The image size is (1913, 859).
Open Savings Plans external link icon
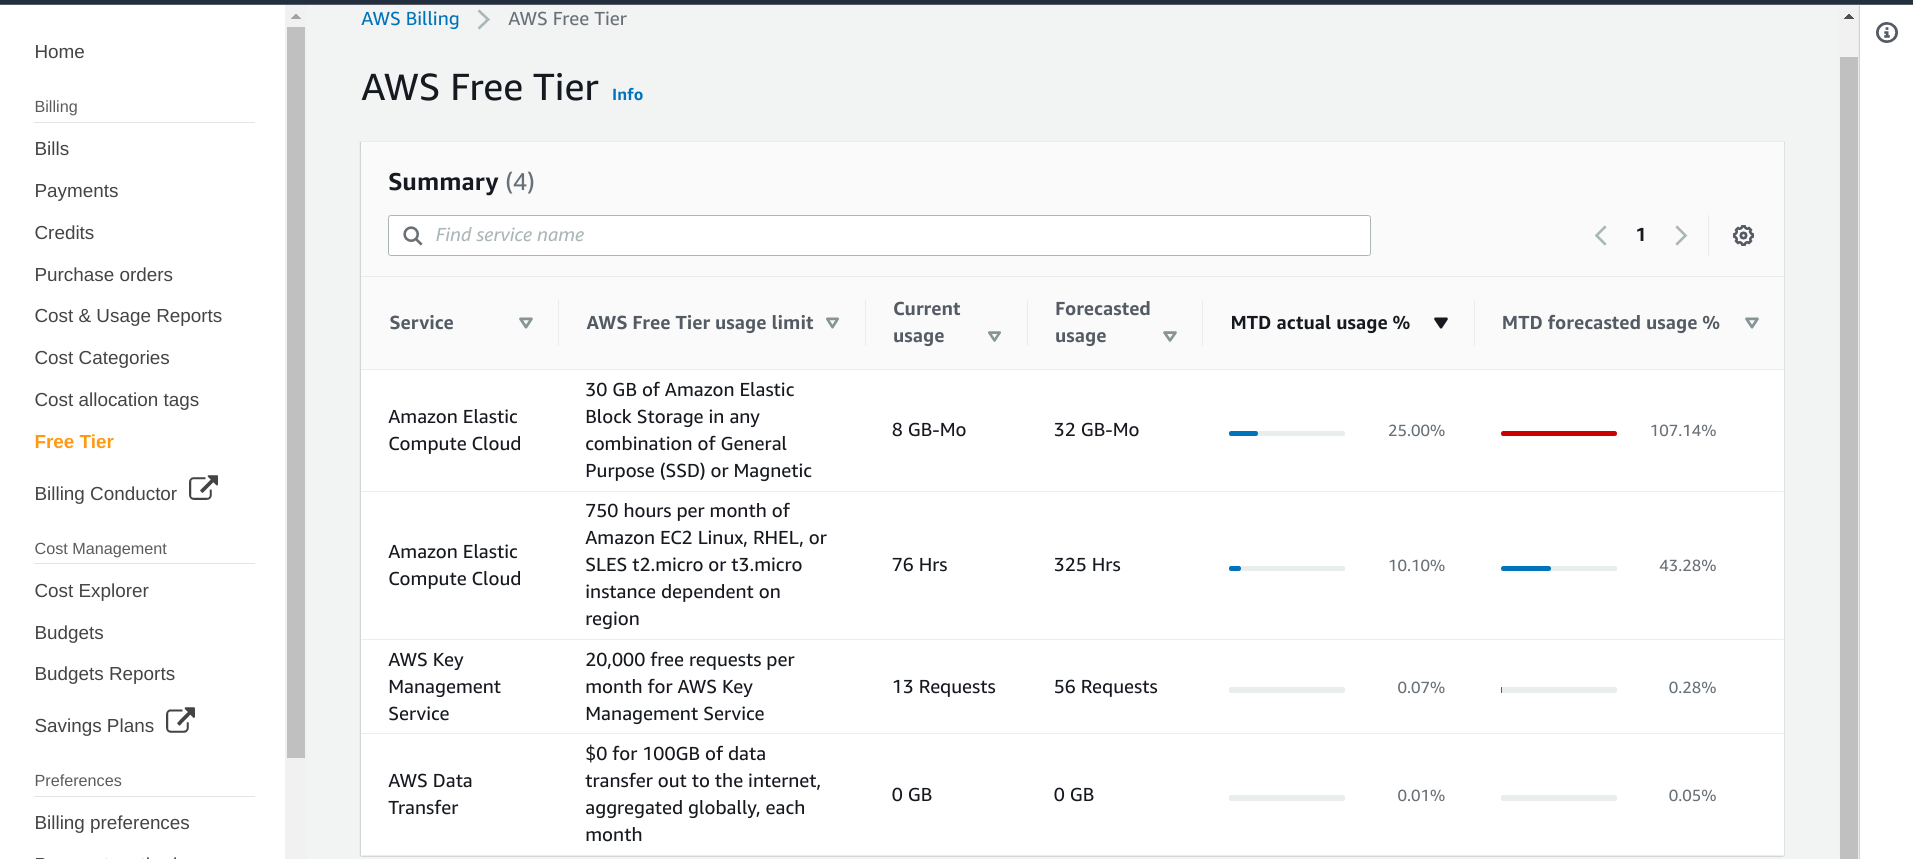click(180, 720)
